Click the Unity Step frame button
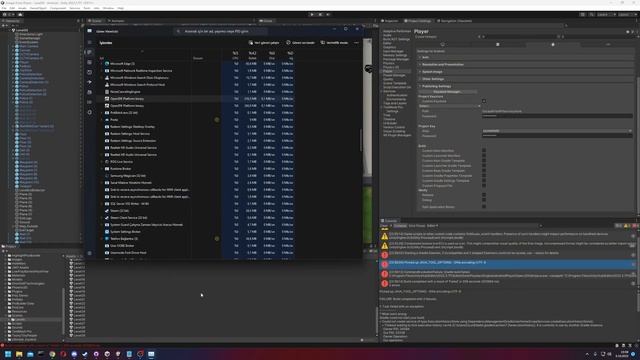The width and height of the screenshot is (640, 360). [x=328, y=14]
